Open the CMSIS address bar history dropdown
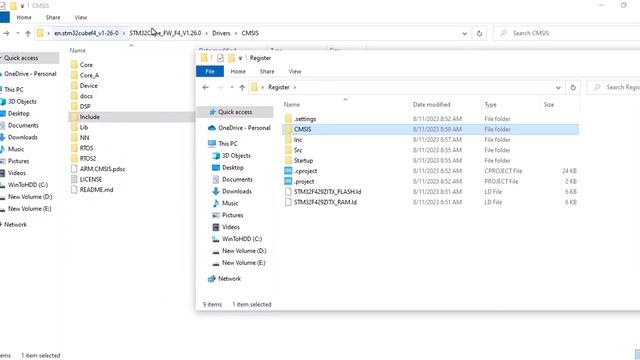Screen dimensions: 640x360 [x=464, y=33]
